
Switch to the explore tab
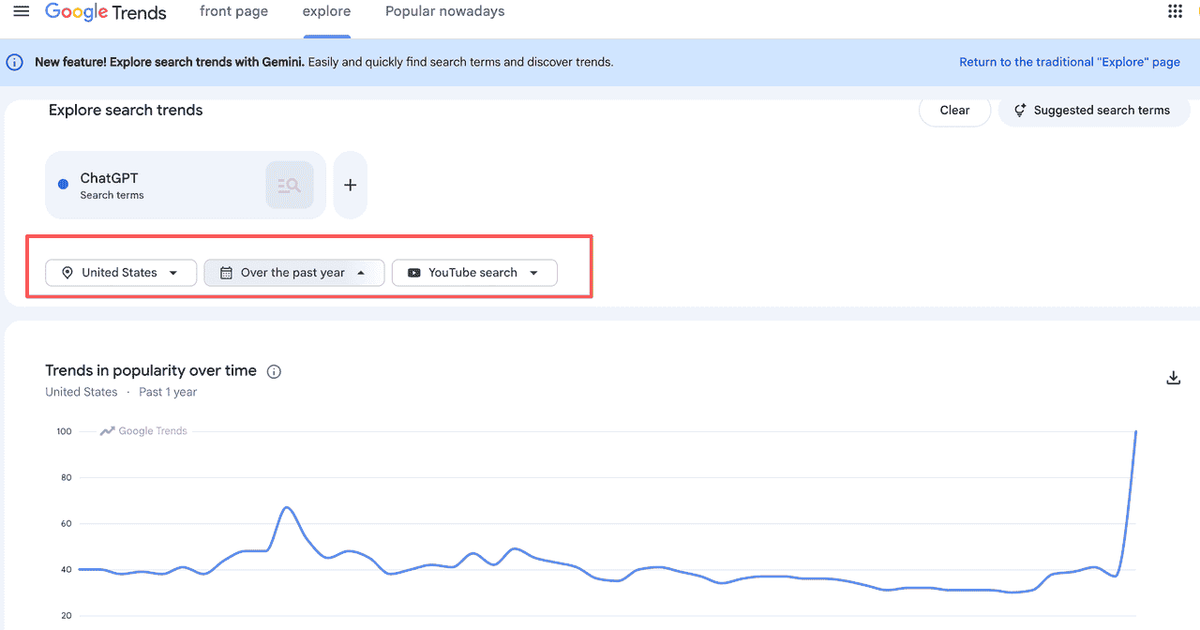327,12
